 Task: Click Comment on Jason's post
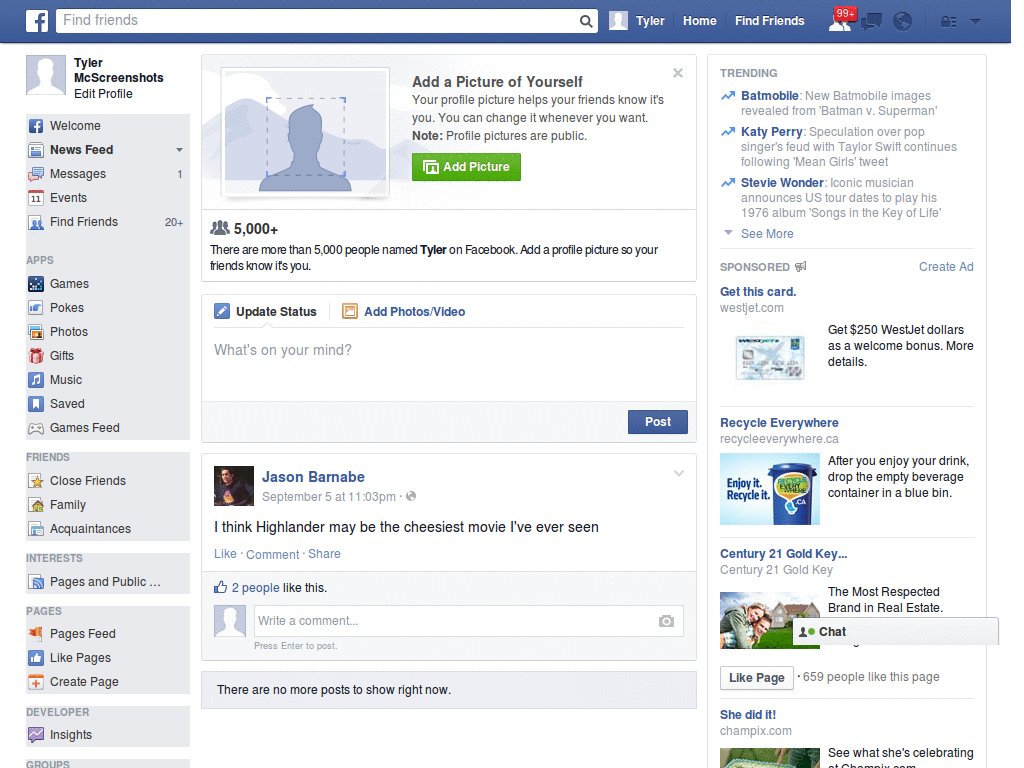tap(272, 554)
